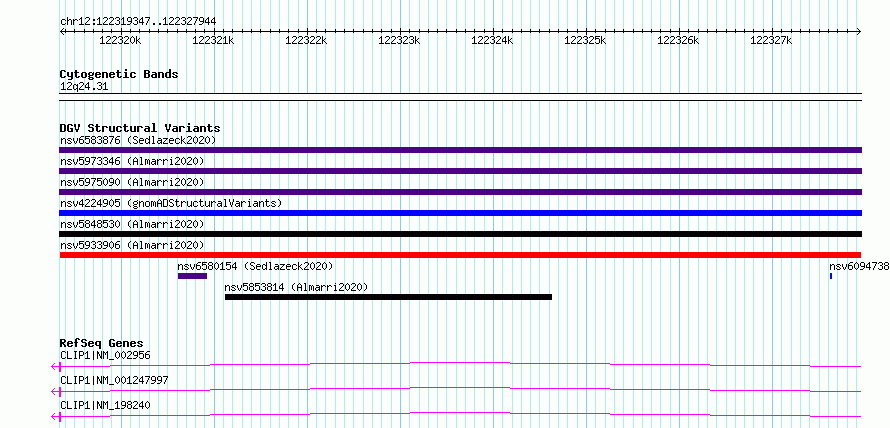Click the ruler's left end arrow
The width and height of the screenshot is (890, 428).
pyautogui.click(x=62, y=31)
